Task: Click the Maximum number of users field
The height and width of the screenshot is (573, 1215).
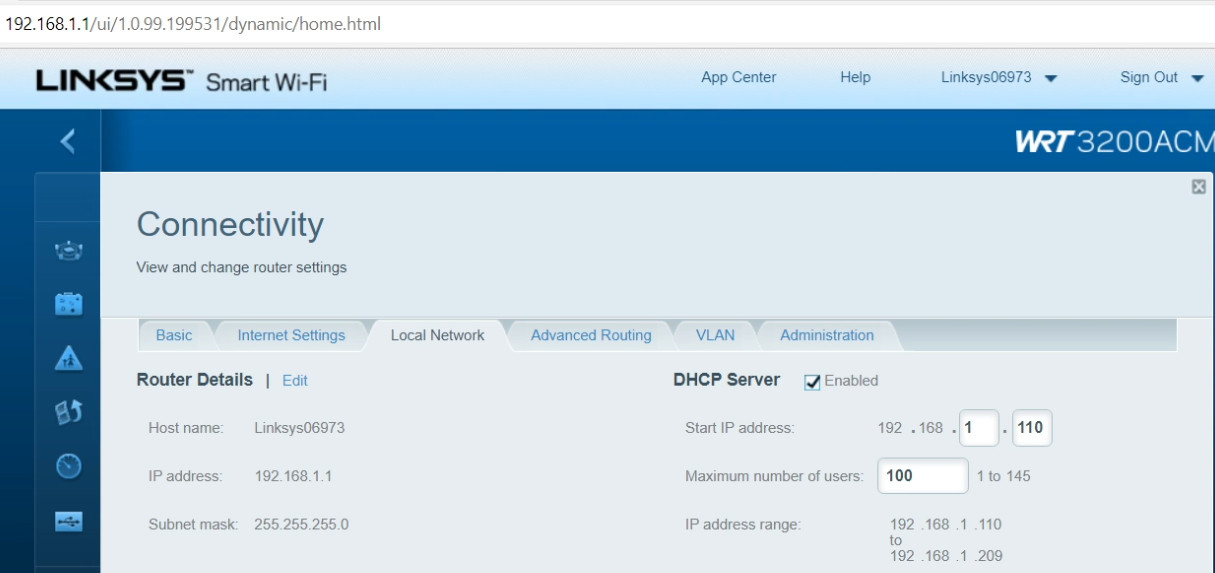Action: (x=922, y=476)
